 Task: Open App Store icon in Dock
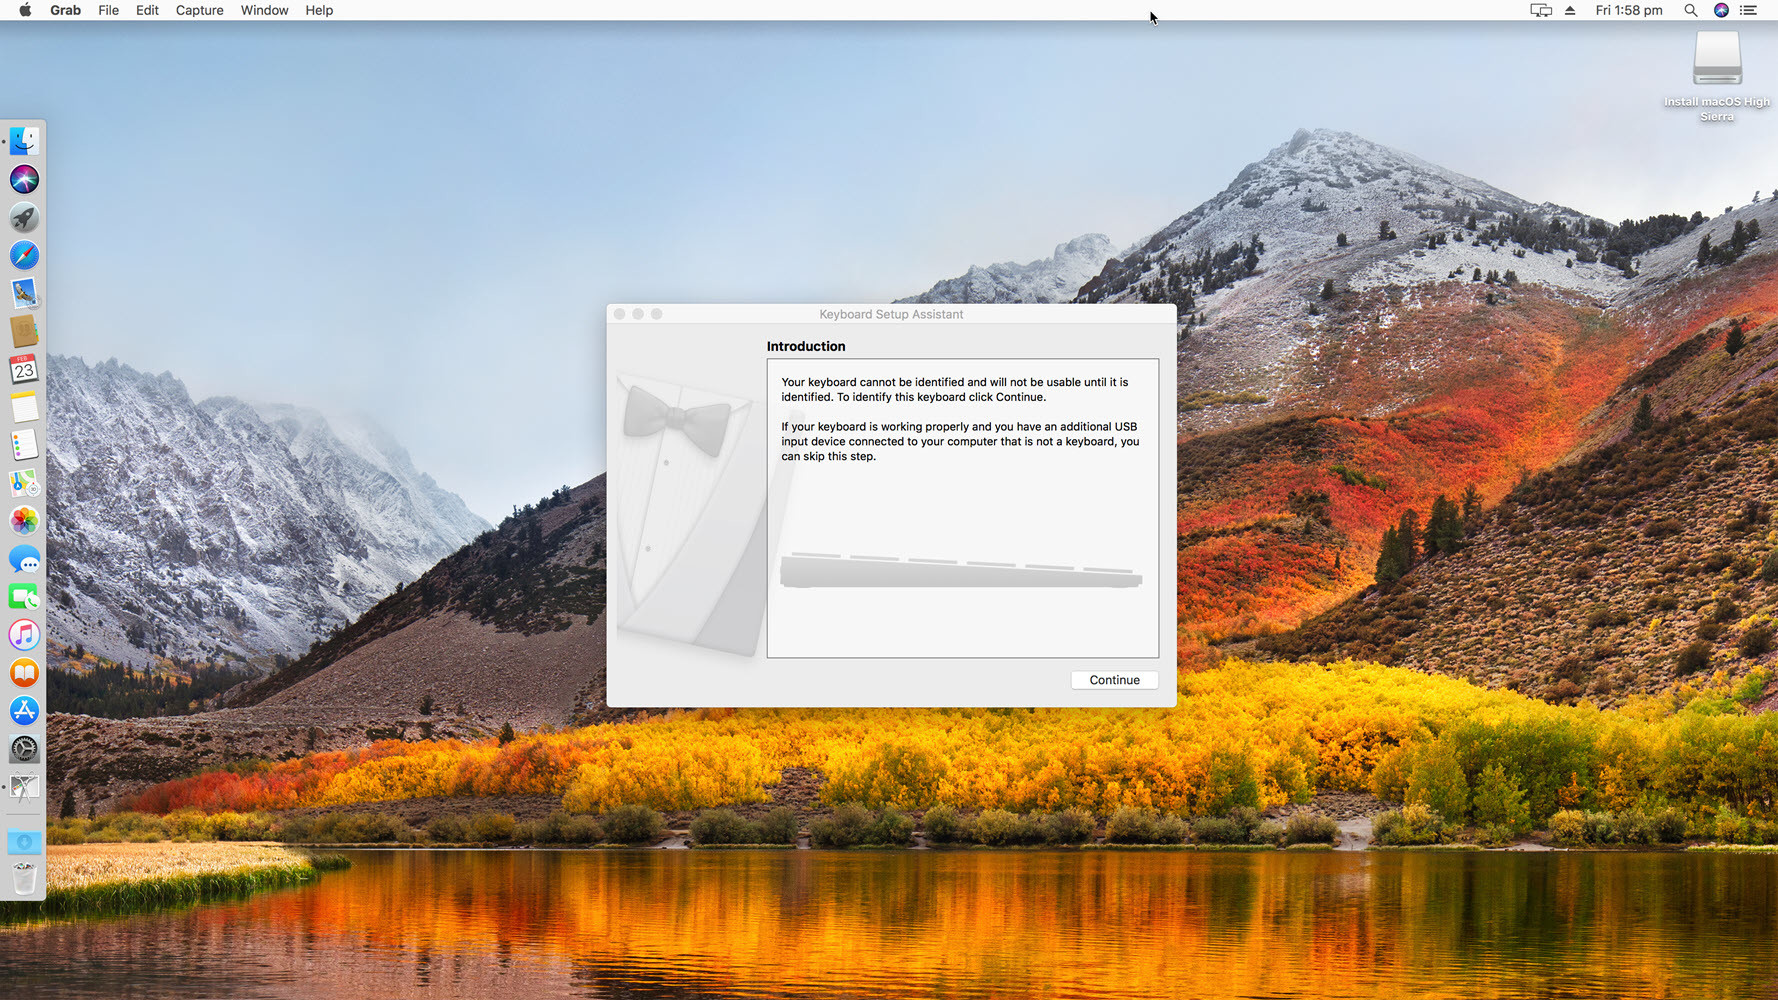[24, 711]
